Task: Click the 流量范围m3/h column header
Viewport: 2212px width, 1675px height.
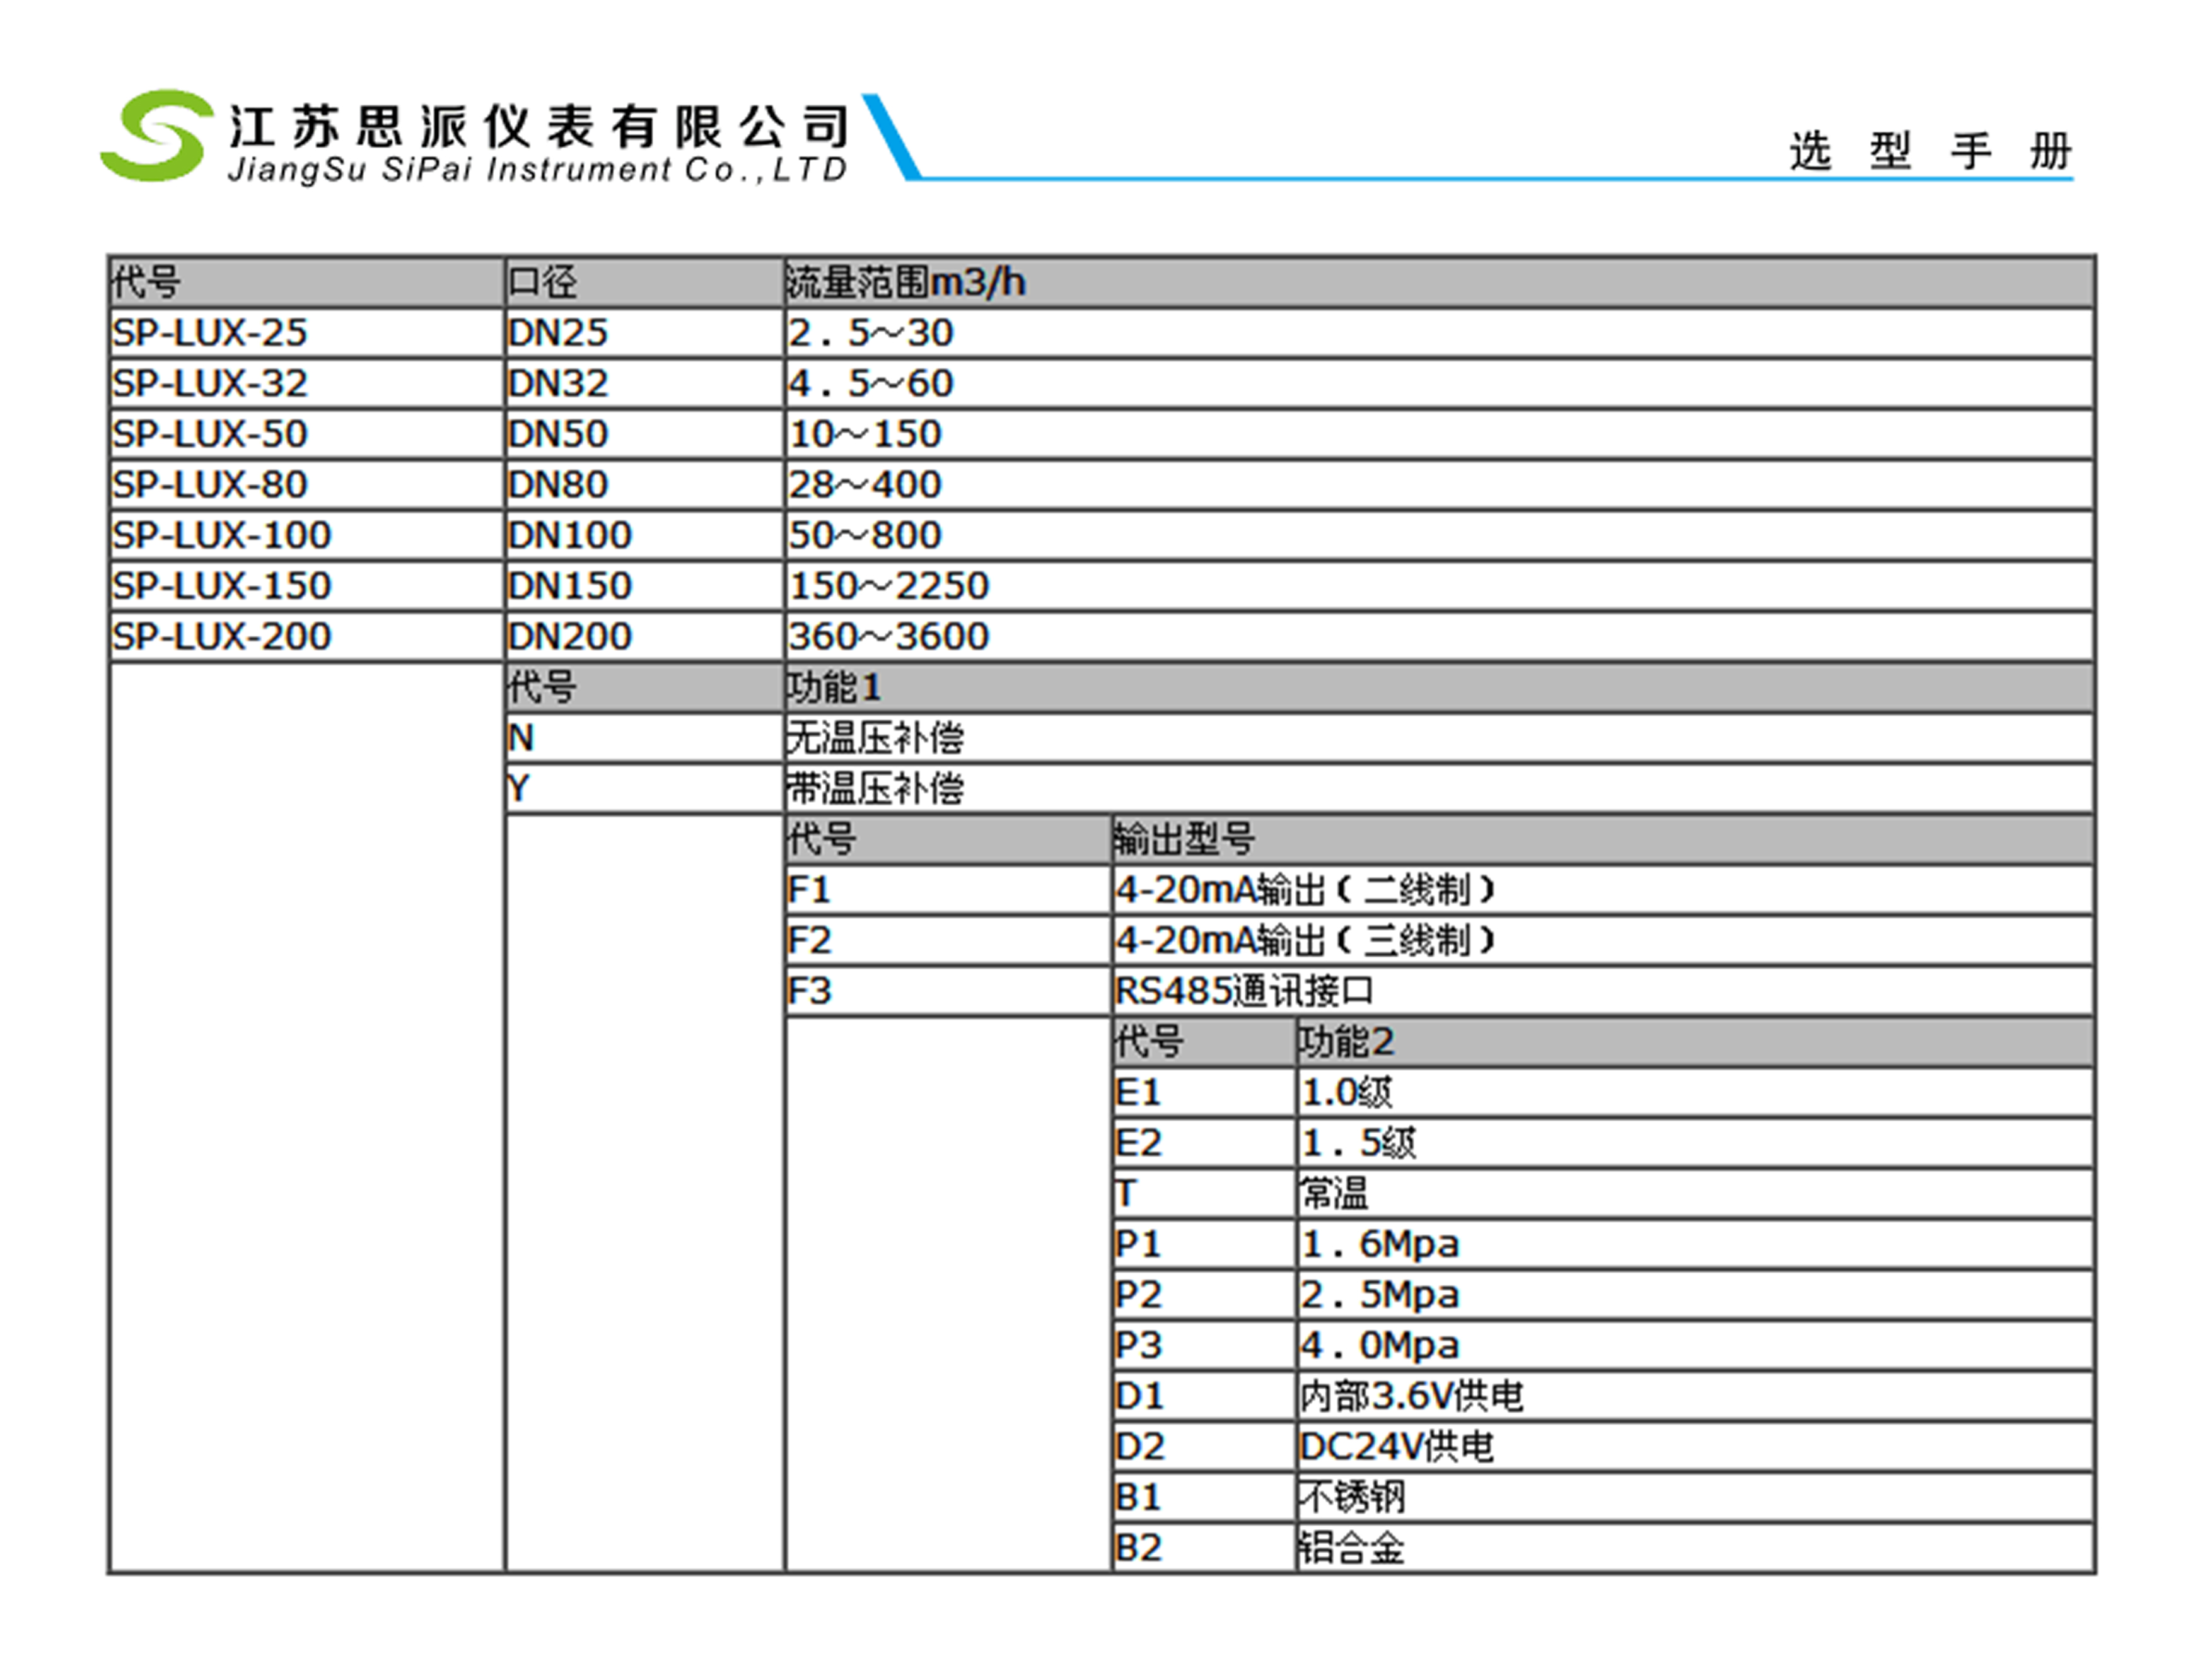Action: pos(1439,282)
